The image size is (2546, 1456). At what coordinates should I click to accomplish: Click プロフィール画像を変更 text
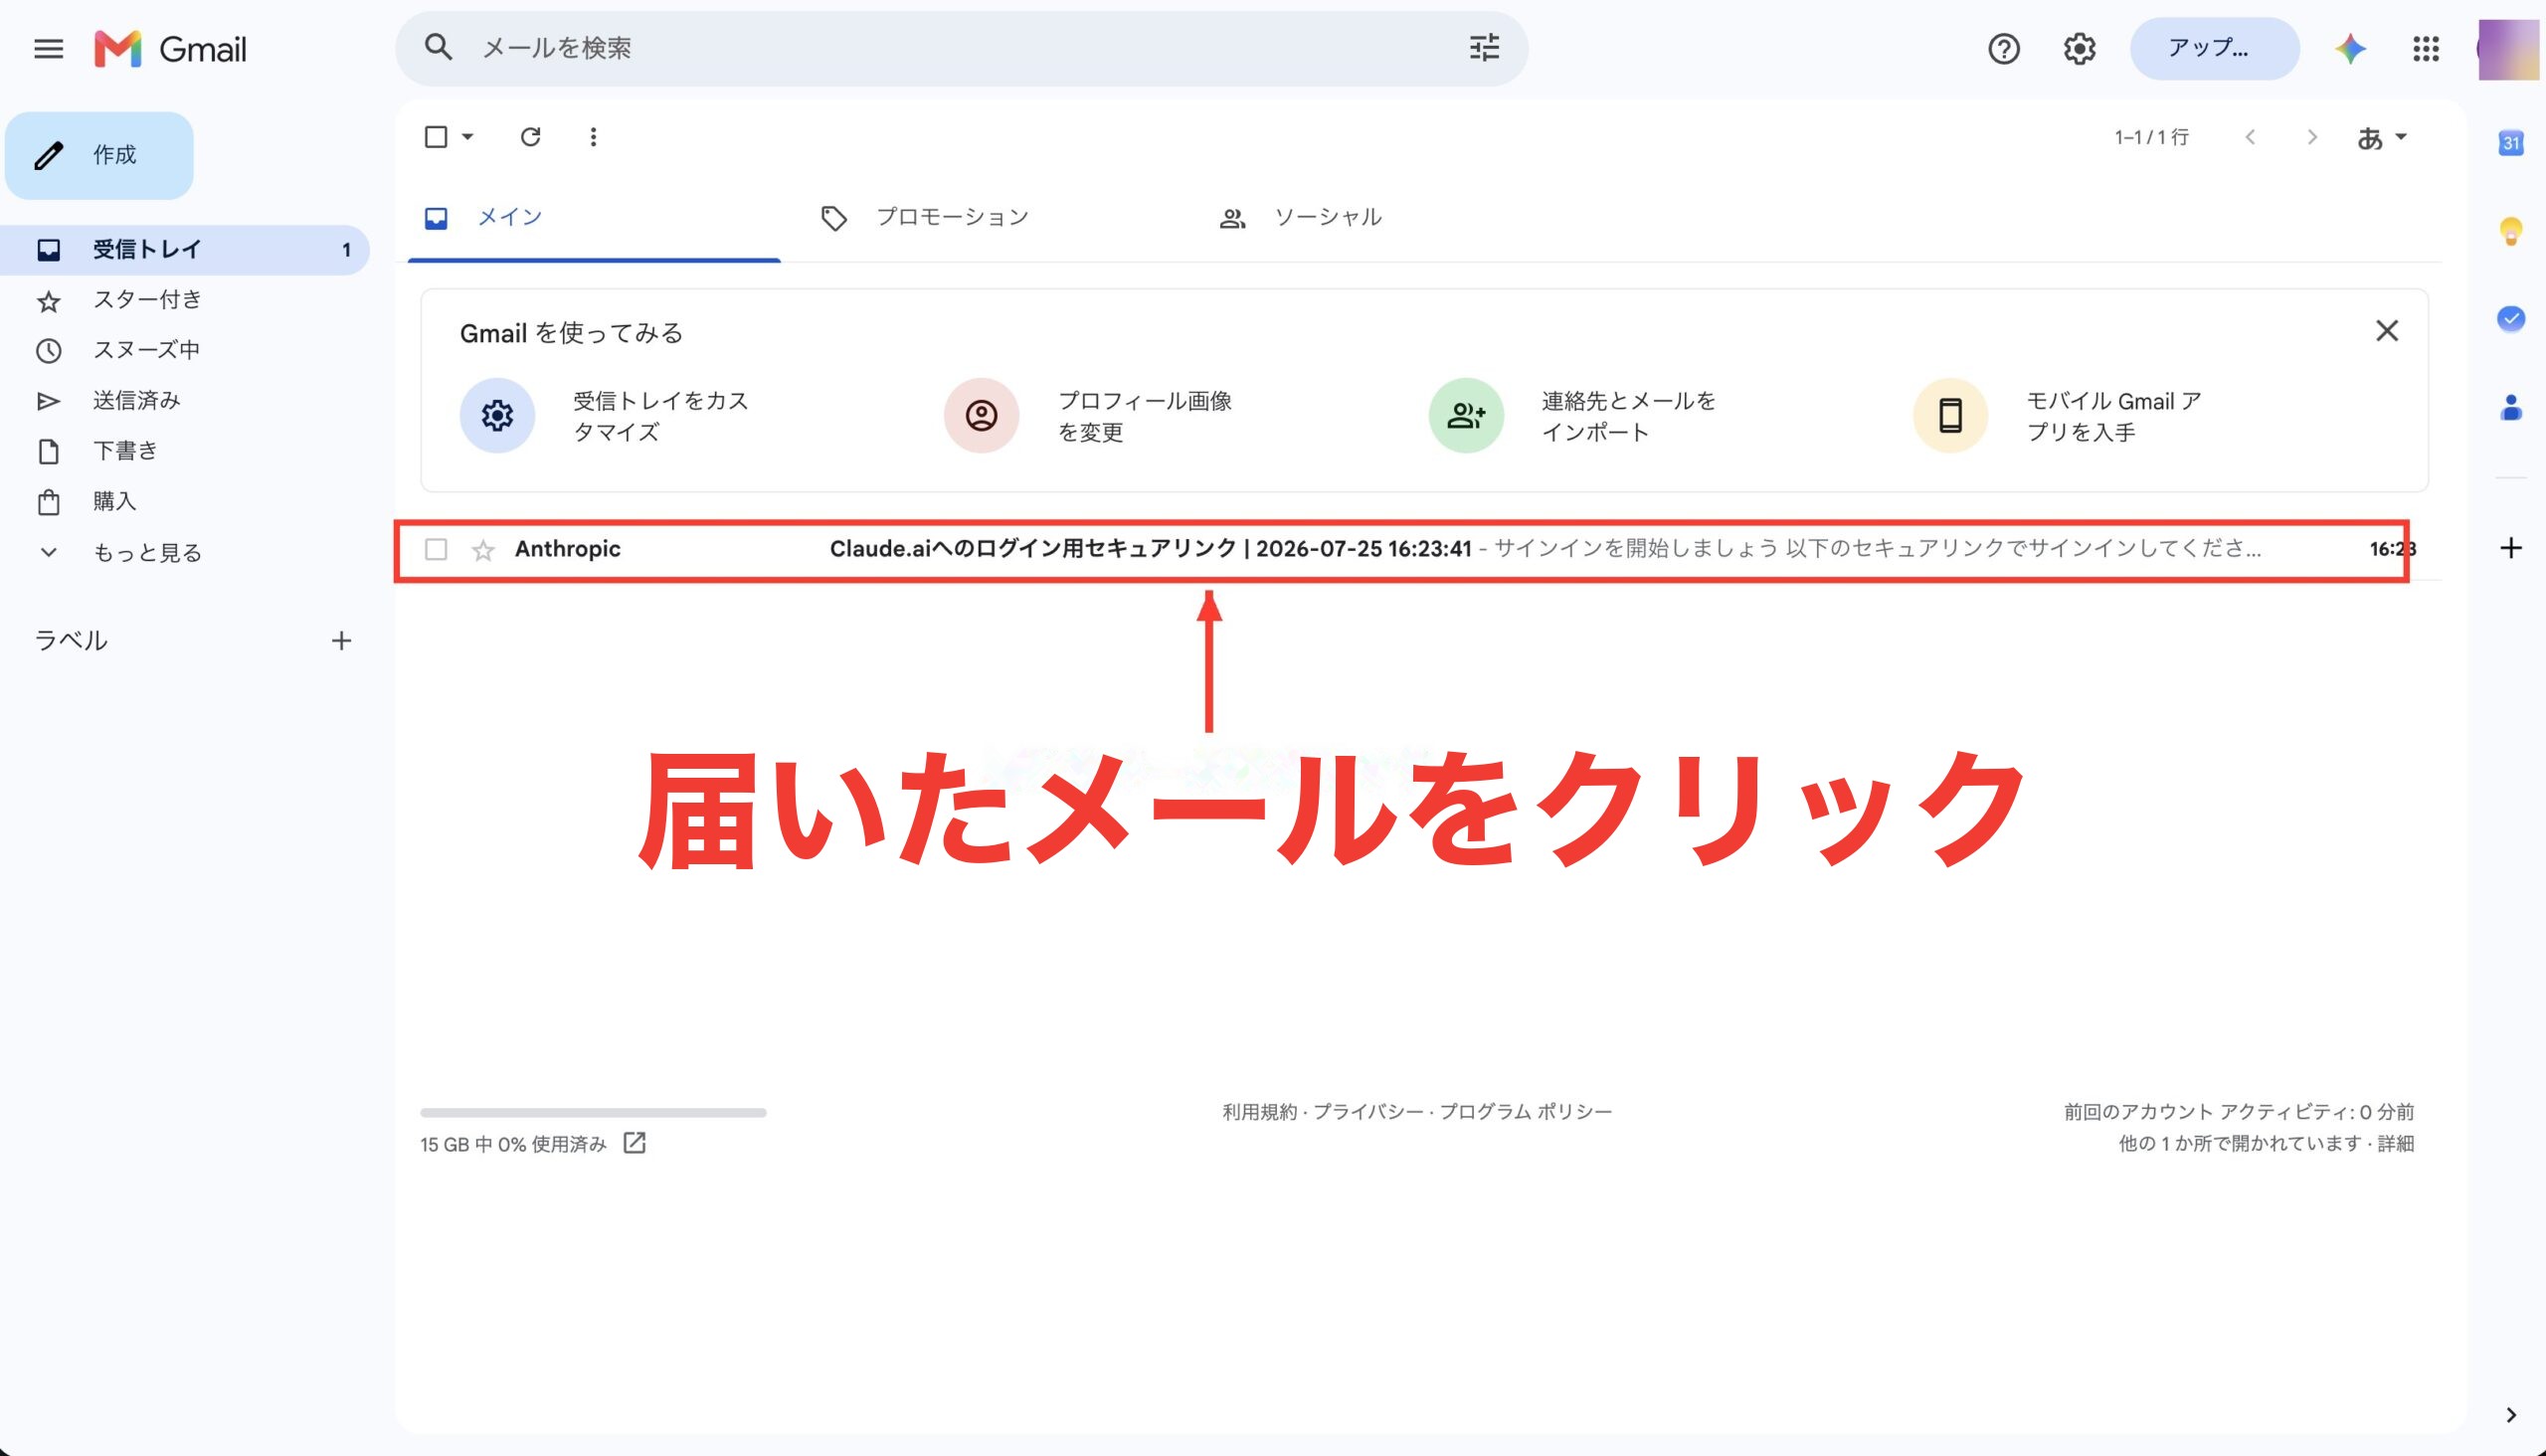click(x=1144, y=416)
